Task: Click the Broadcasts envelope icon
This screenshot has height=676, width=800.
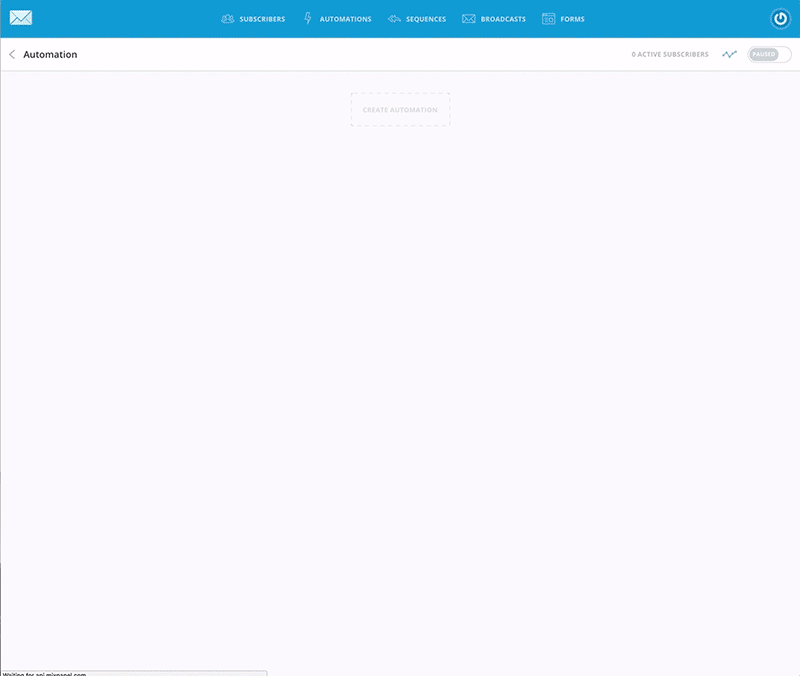Action: (x=469, y=19)
